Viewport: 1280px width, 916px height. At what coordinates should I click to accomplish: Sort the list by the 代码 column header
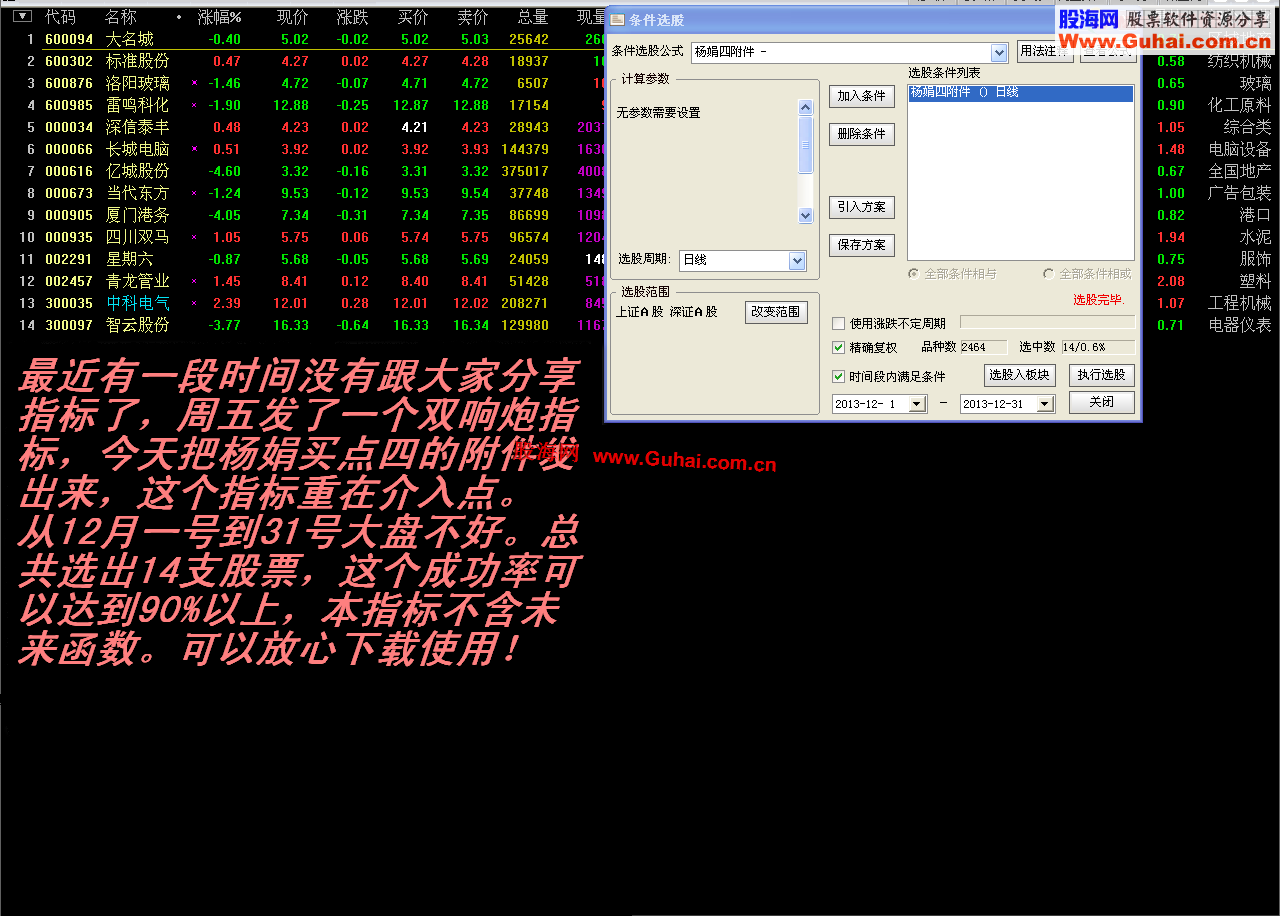60,17
